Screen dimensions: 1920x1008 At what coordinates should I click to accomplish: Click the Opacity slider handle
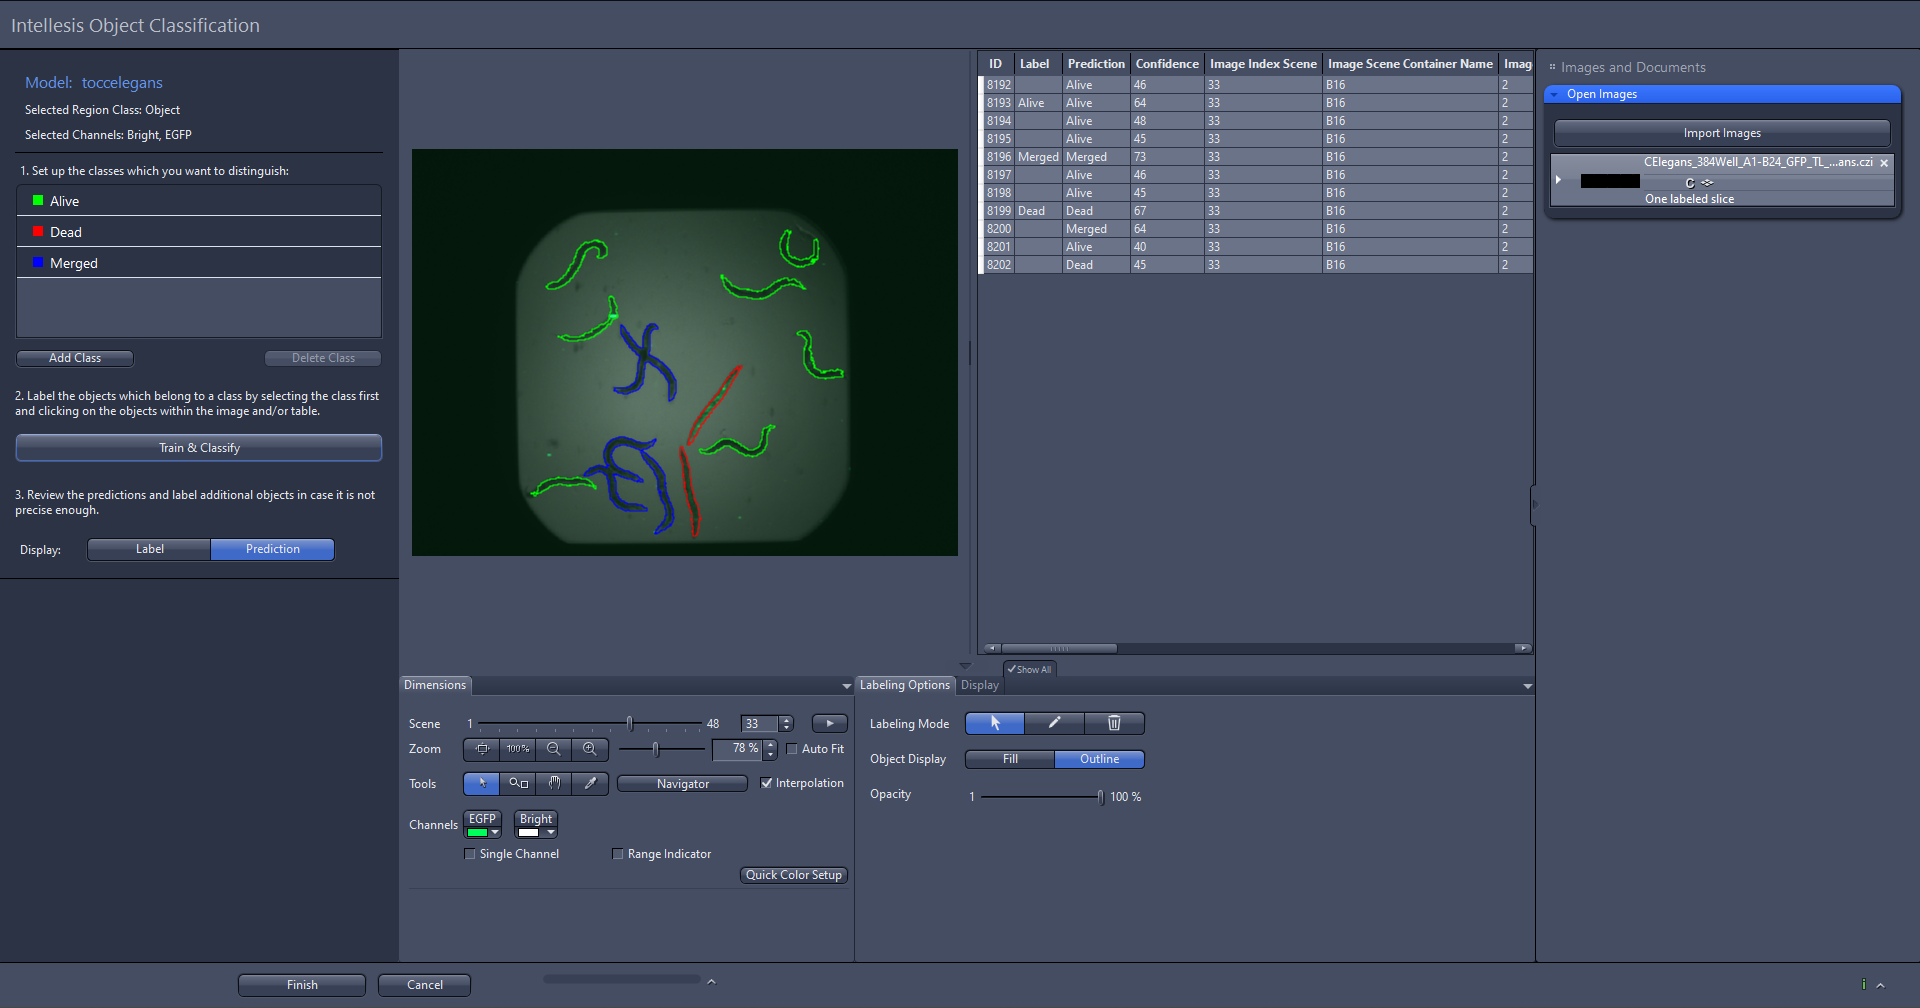coord(1100,797)
